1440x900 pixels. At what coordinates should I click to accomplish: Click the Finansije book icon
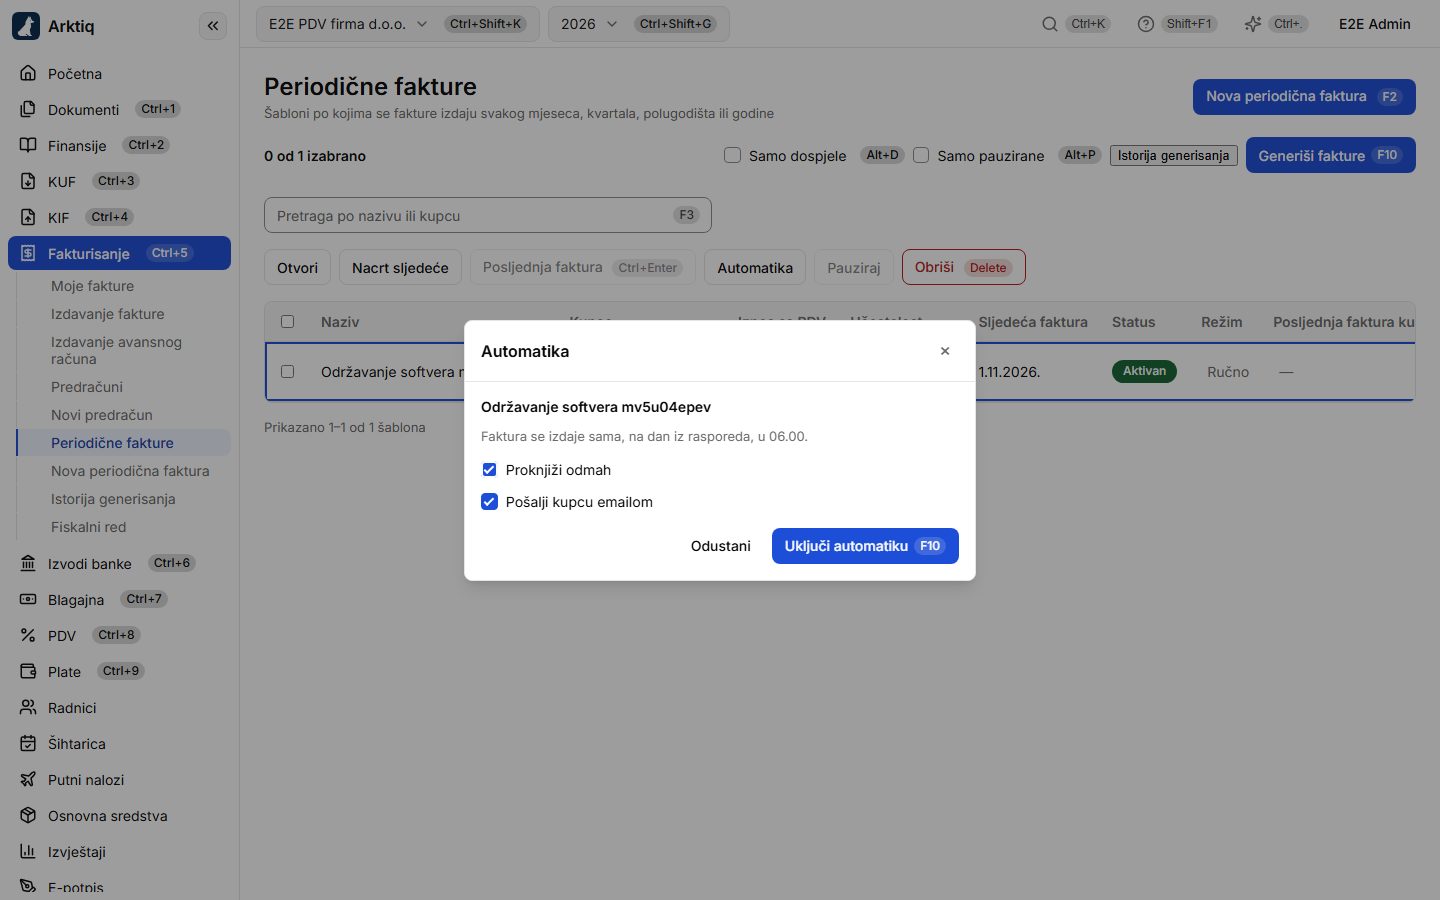coord(28,146)
